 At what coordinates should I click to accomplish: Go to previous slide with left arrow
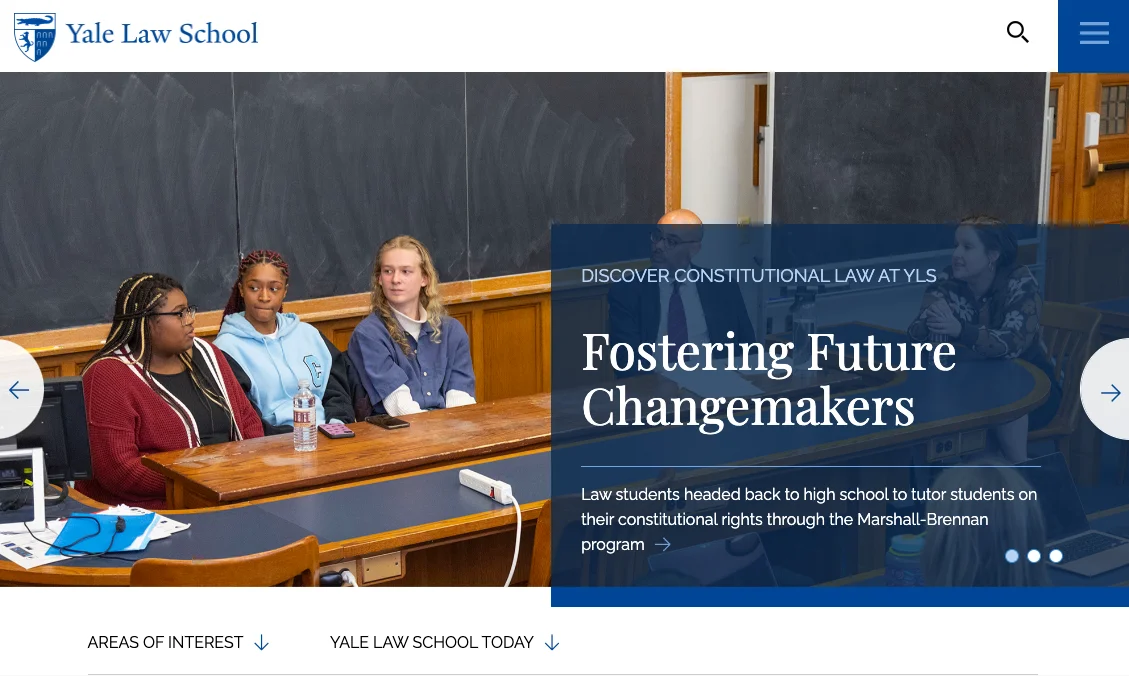click(x=19, y=390)
